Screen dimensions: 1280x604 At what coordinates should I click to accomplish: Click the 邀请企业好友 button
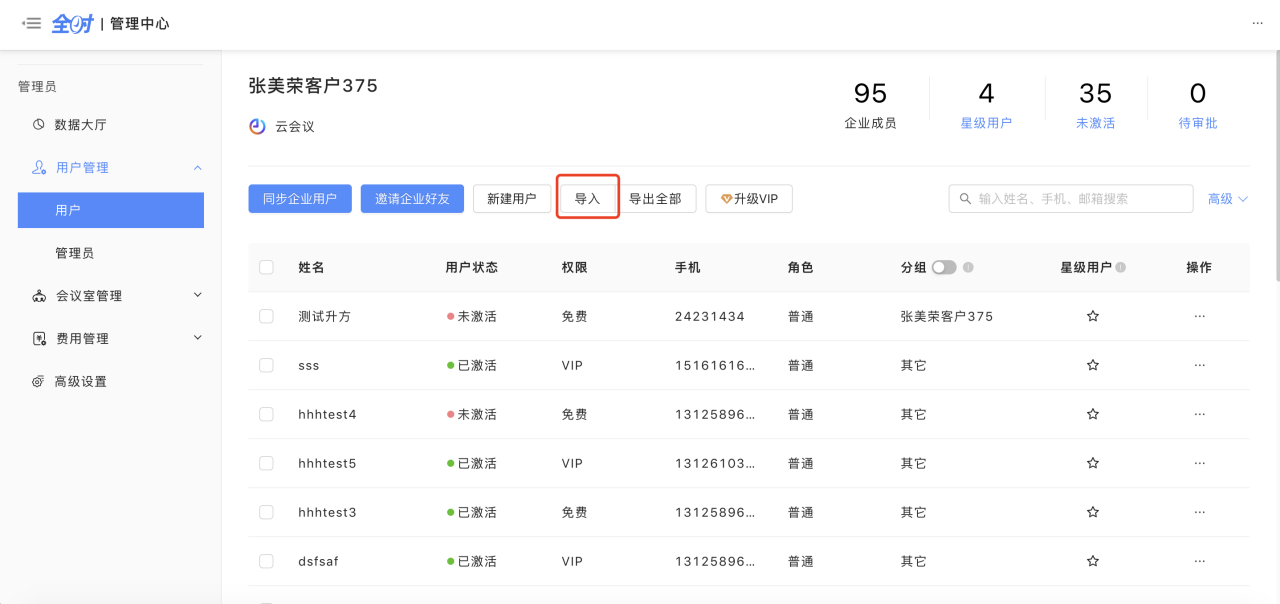[412, 199]
